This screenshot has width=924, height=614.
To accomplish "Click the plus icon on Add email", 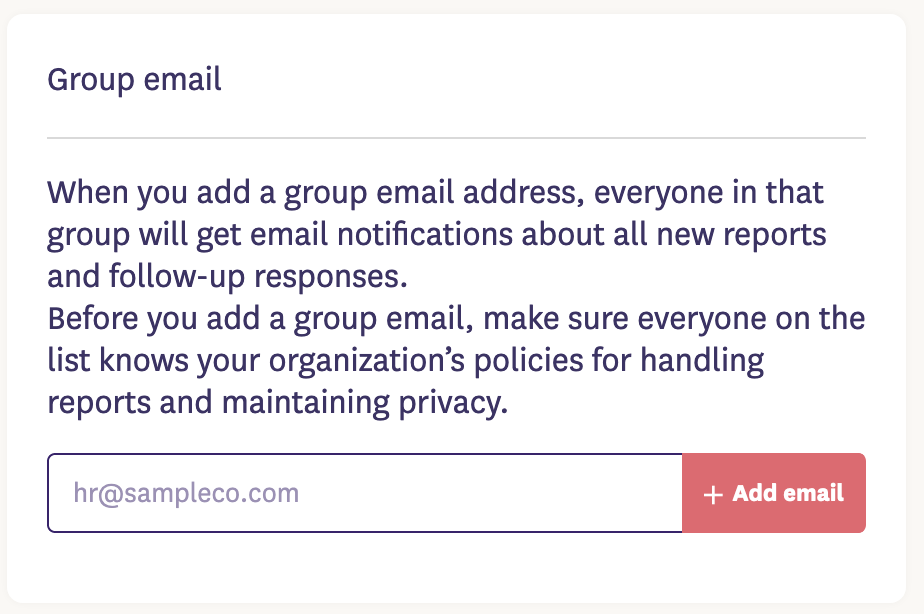I will click(x=713, y=495).
